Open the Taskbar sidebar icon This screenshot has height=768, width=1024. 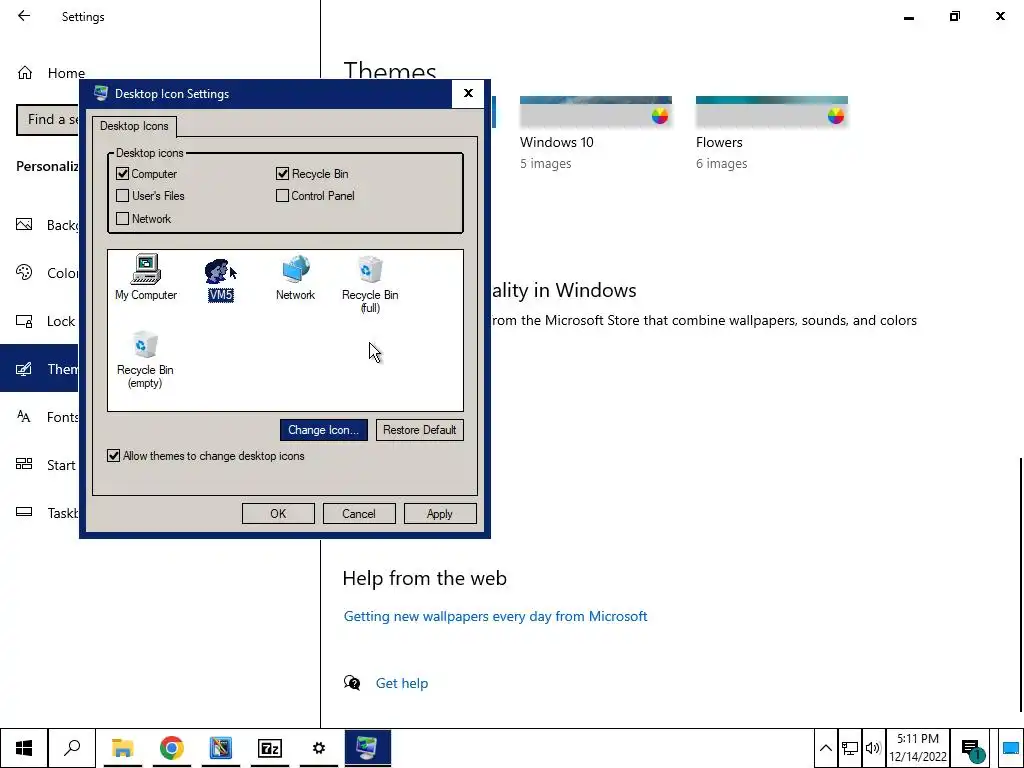[x=24, y=512]
